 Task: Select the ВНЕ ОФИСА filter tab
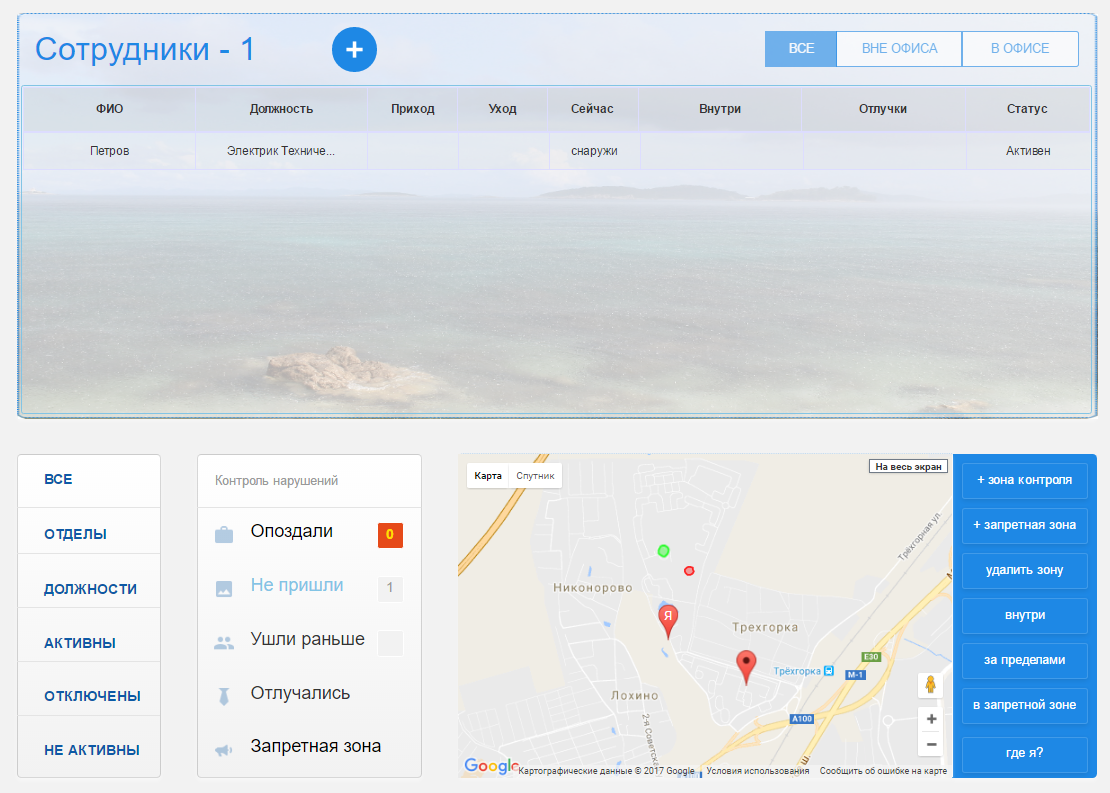point(899,49)
